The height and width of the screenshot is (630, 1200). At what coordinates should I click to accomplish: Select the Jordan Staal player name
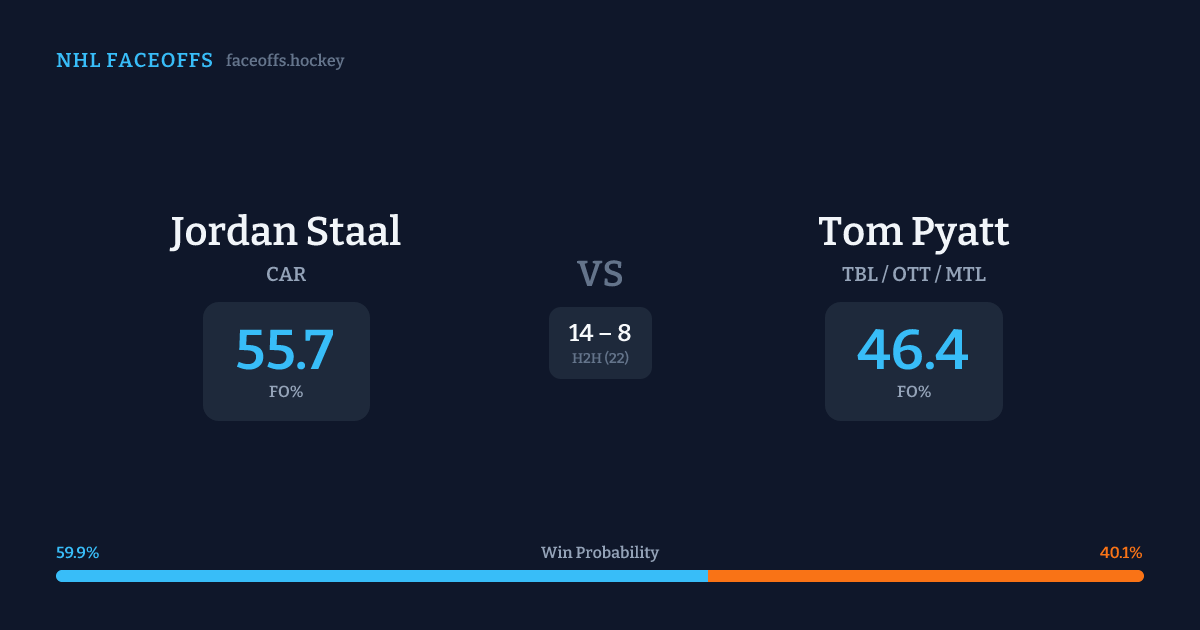pyautogui.click(x=285, y=232)
